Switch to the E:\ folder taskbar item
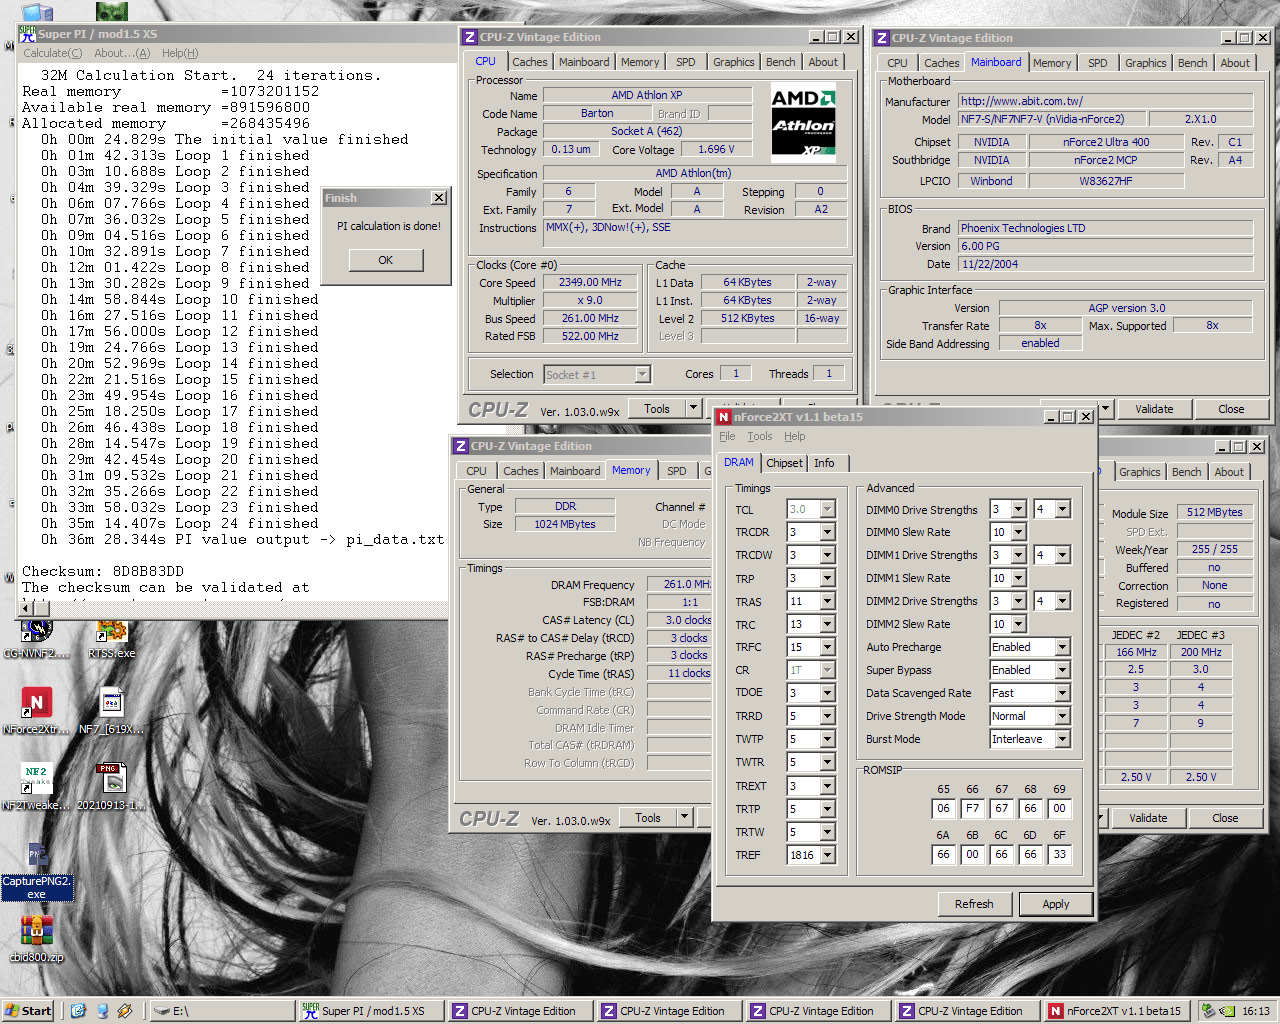1280x1024 pixels. (x=222, y=1011)
